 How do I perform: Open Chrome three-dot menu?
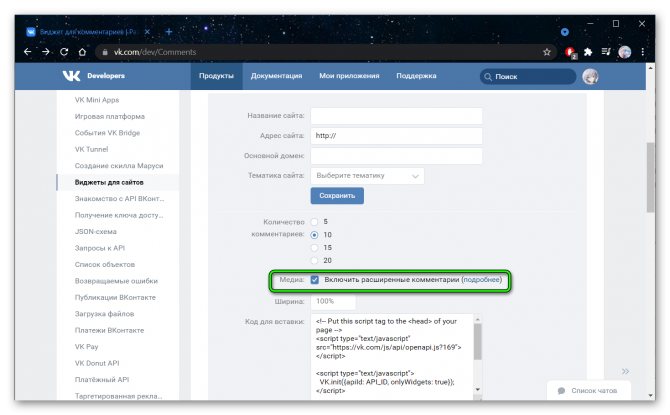coord(642,52)
